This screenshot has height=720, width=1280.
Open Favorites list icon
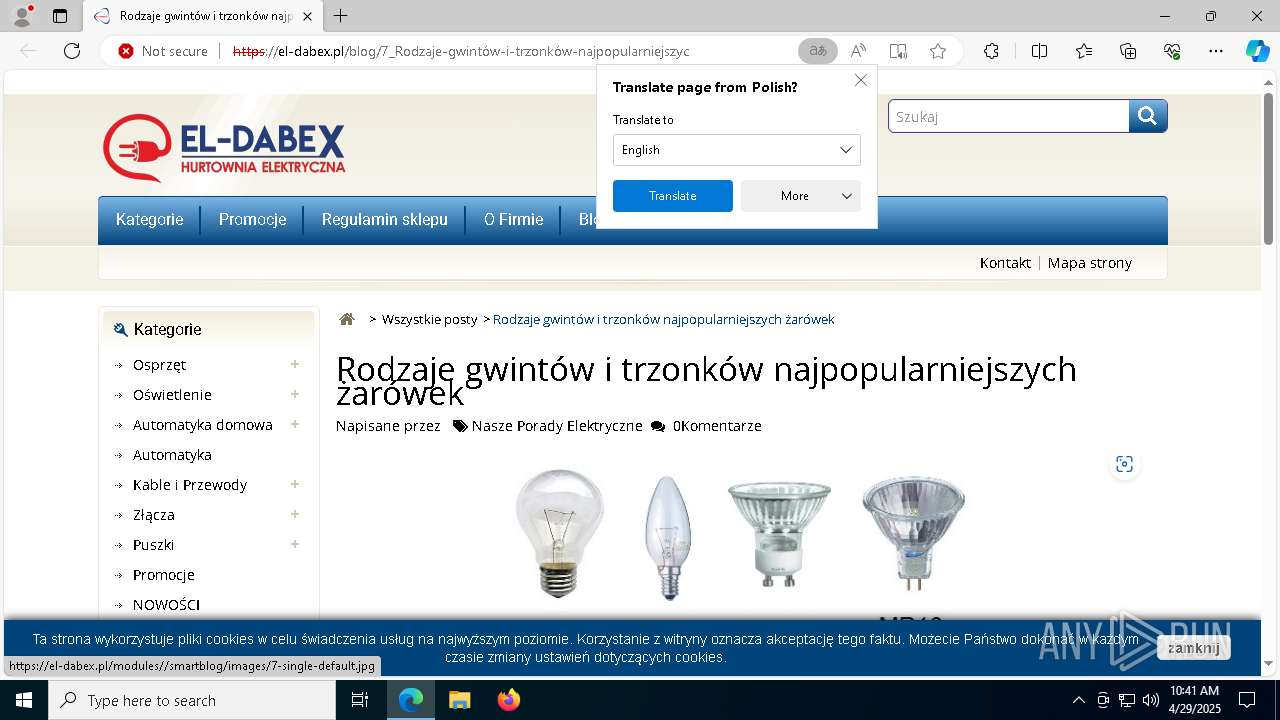pyautogui.click(x=1084, y=51)
